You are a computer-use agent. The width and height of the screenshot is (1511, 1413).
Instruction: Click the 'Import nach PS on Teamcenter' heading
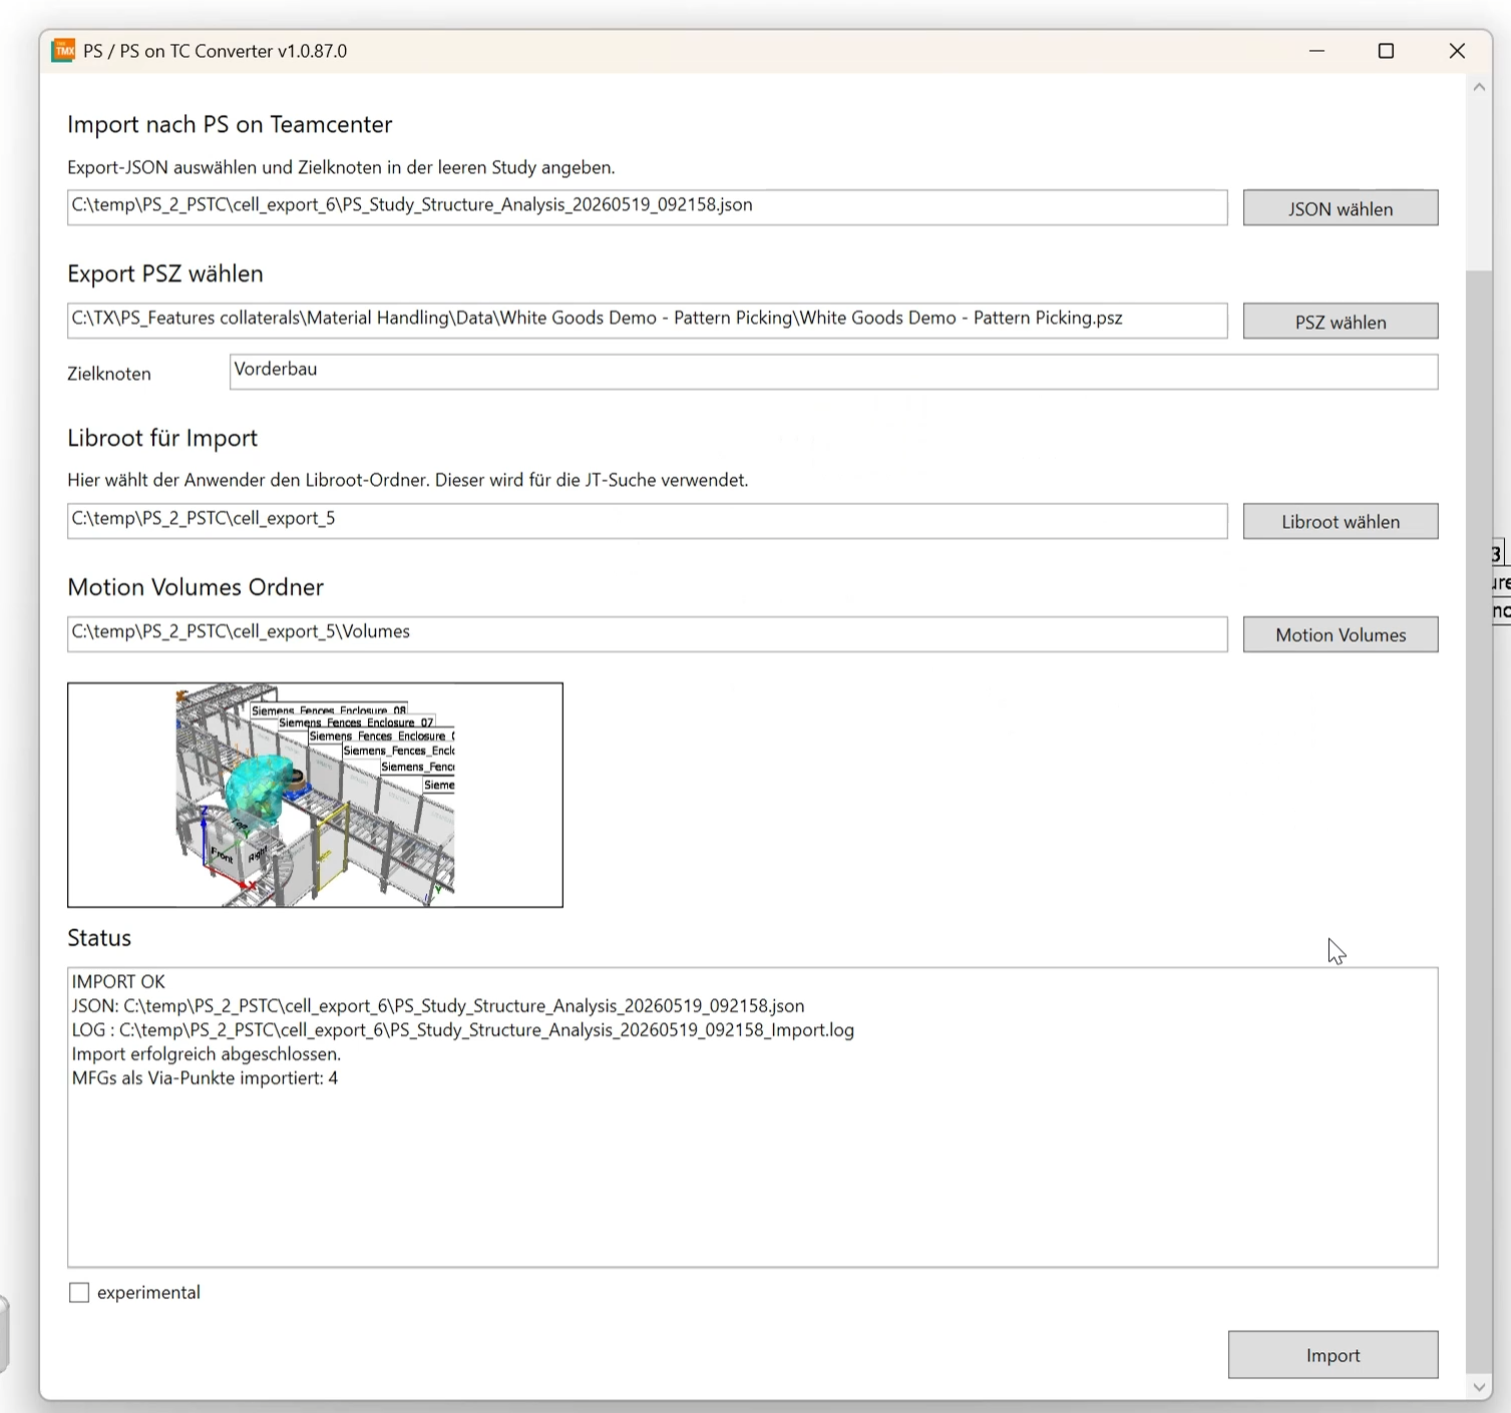pos(229,124)
